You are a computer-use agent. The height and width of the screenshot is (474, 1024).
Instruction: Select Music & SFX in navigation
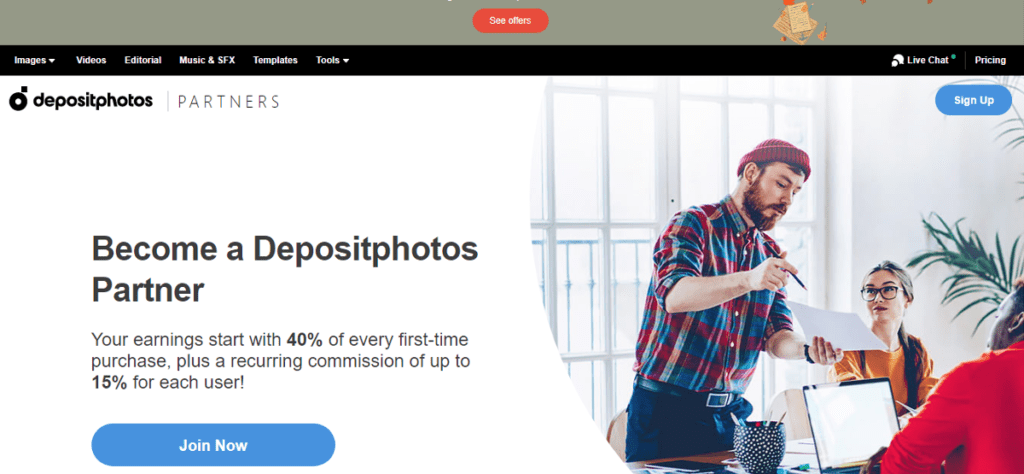pos(207,60)
